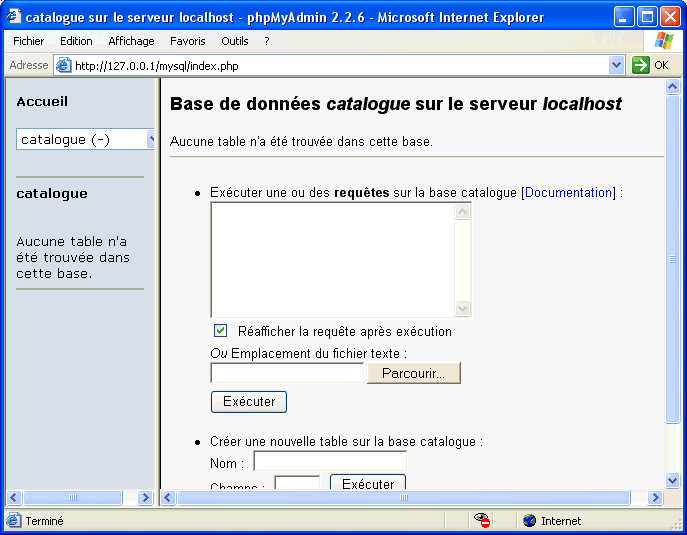
Task: Open the Accueil link in sidebar
Action: 42,102
